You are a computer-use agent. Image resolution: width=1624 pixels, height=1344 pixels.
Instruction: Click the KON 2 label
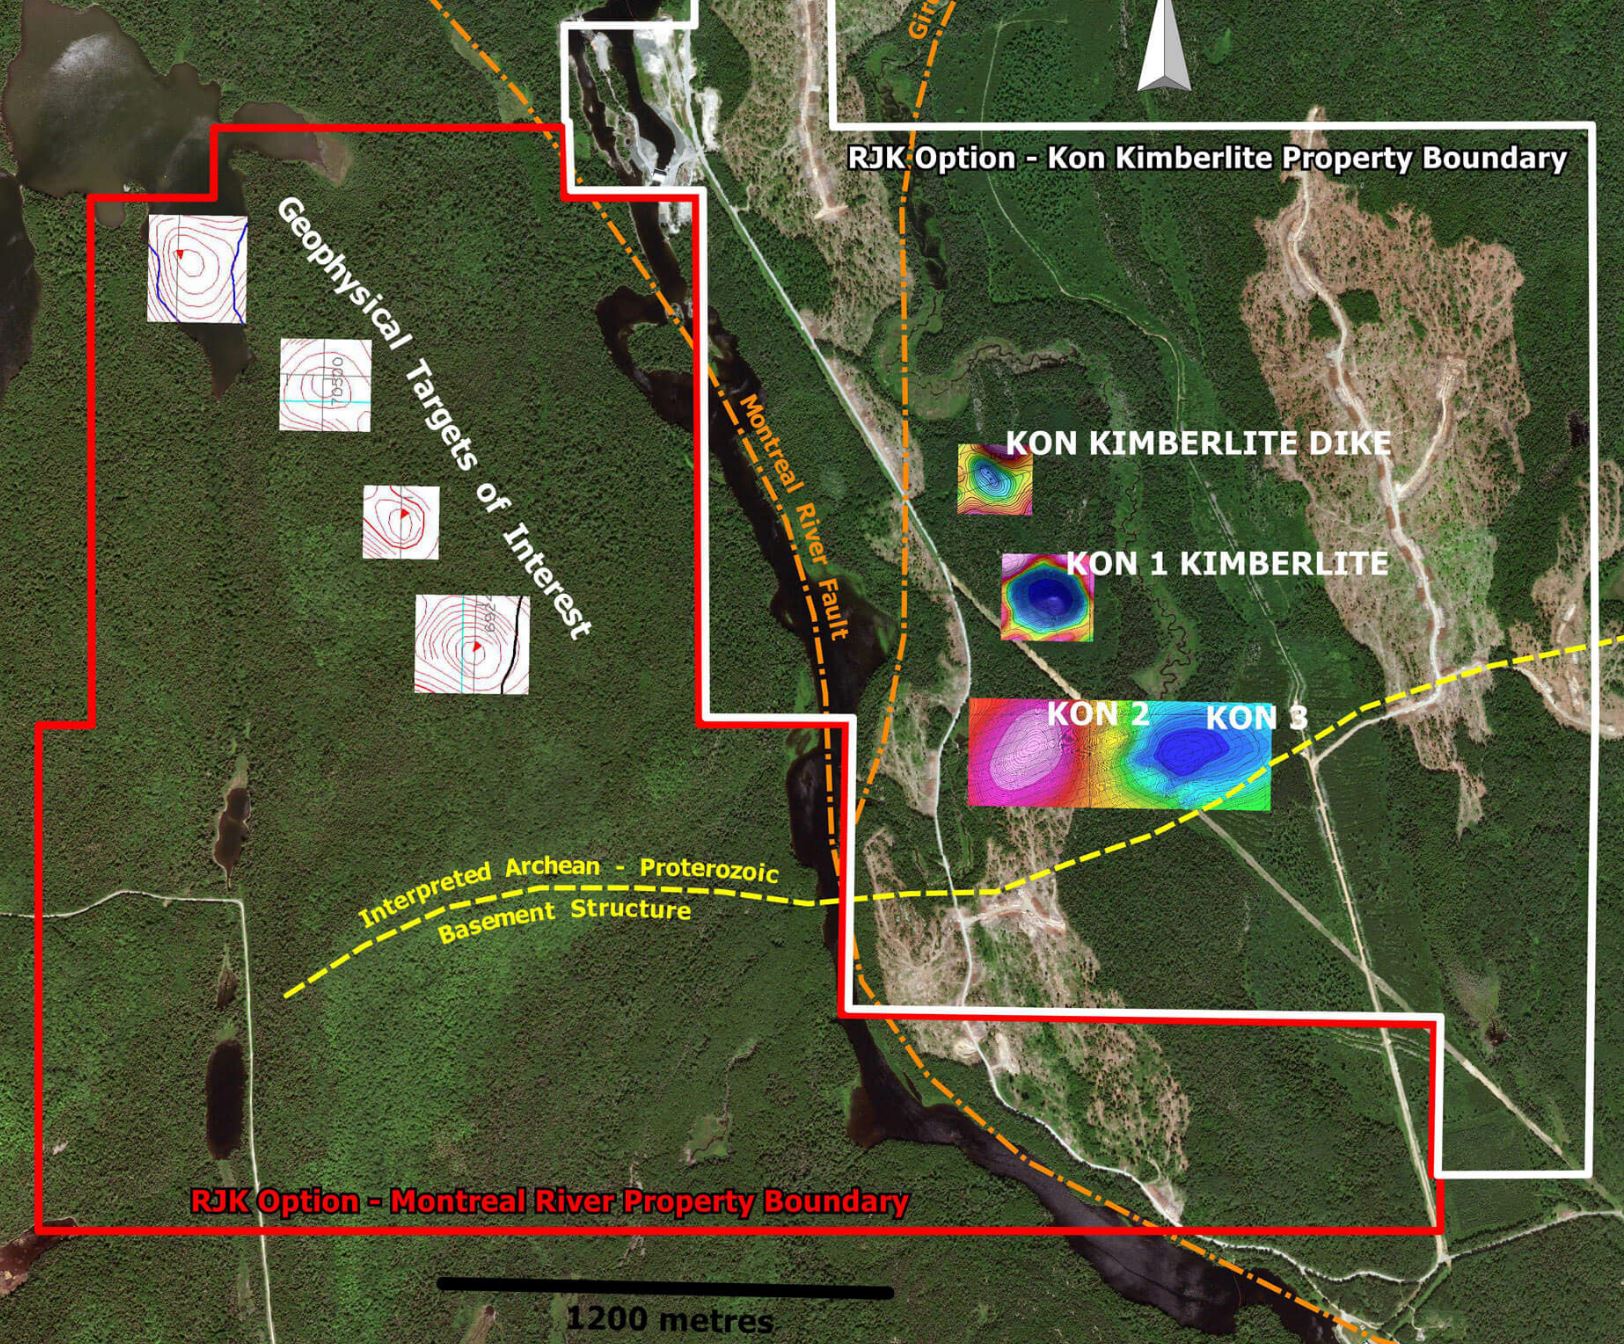click(1097, 714)
